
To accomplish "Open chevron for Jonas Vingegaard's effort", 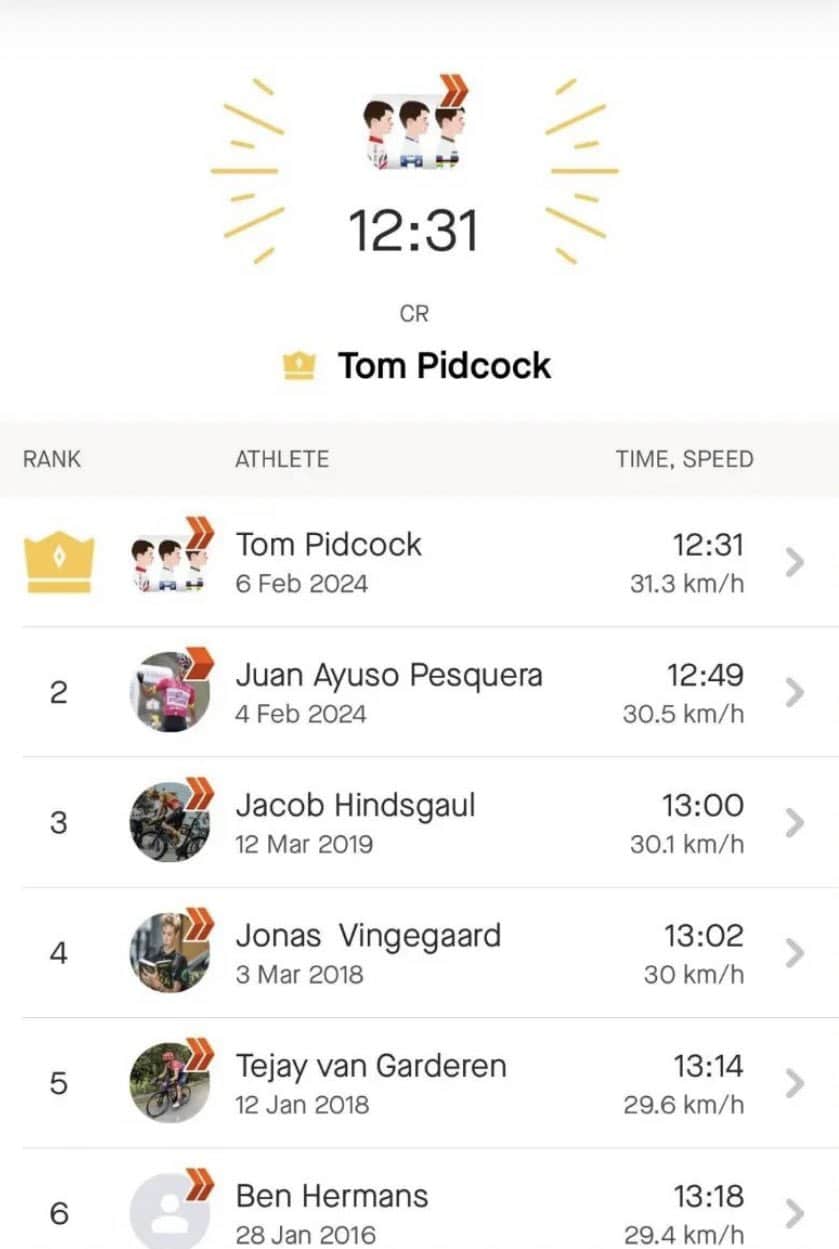I will click(795, 952).
